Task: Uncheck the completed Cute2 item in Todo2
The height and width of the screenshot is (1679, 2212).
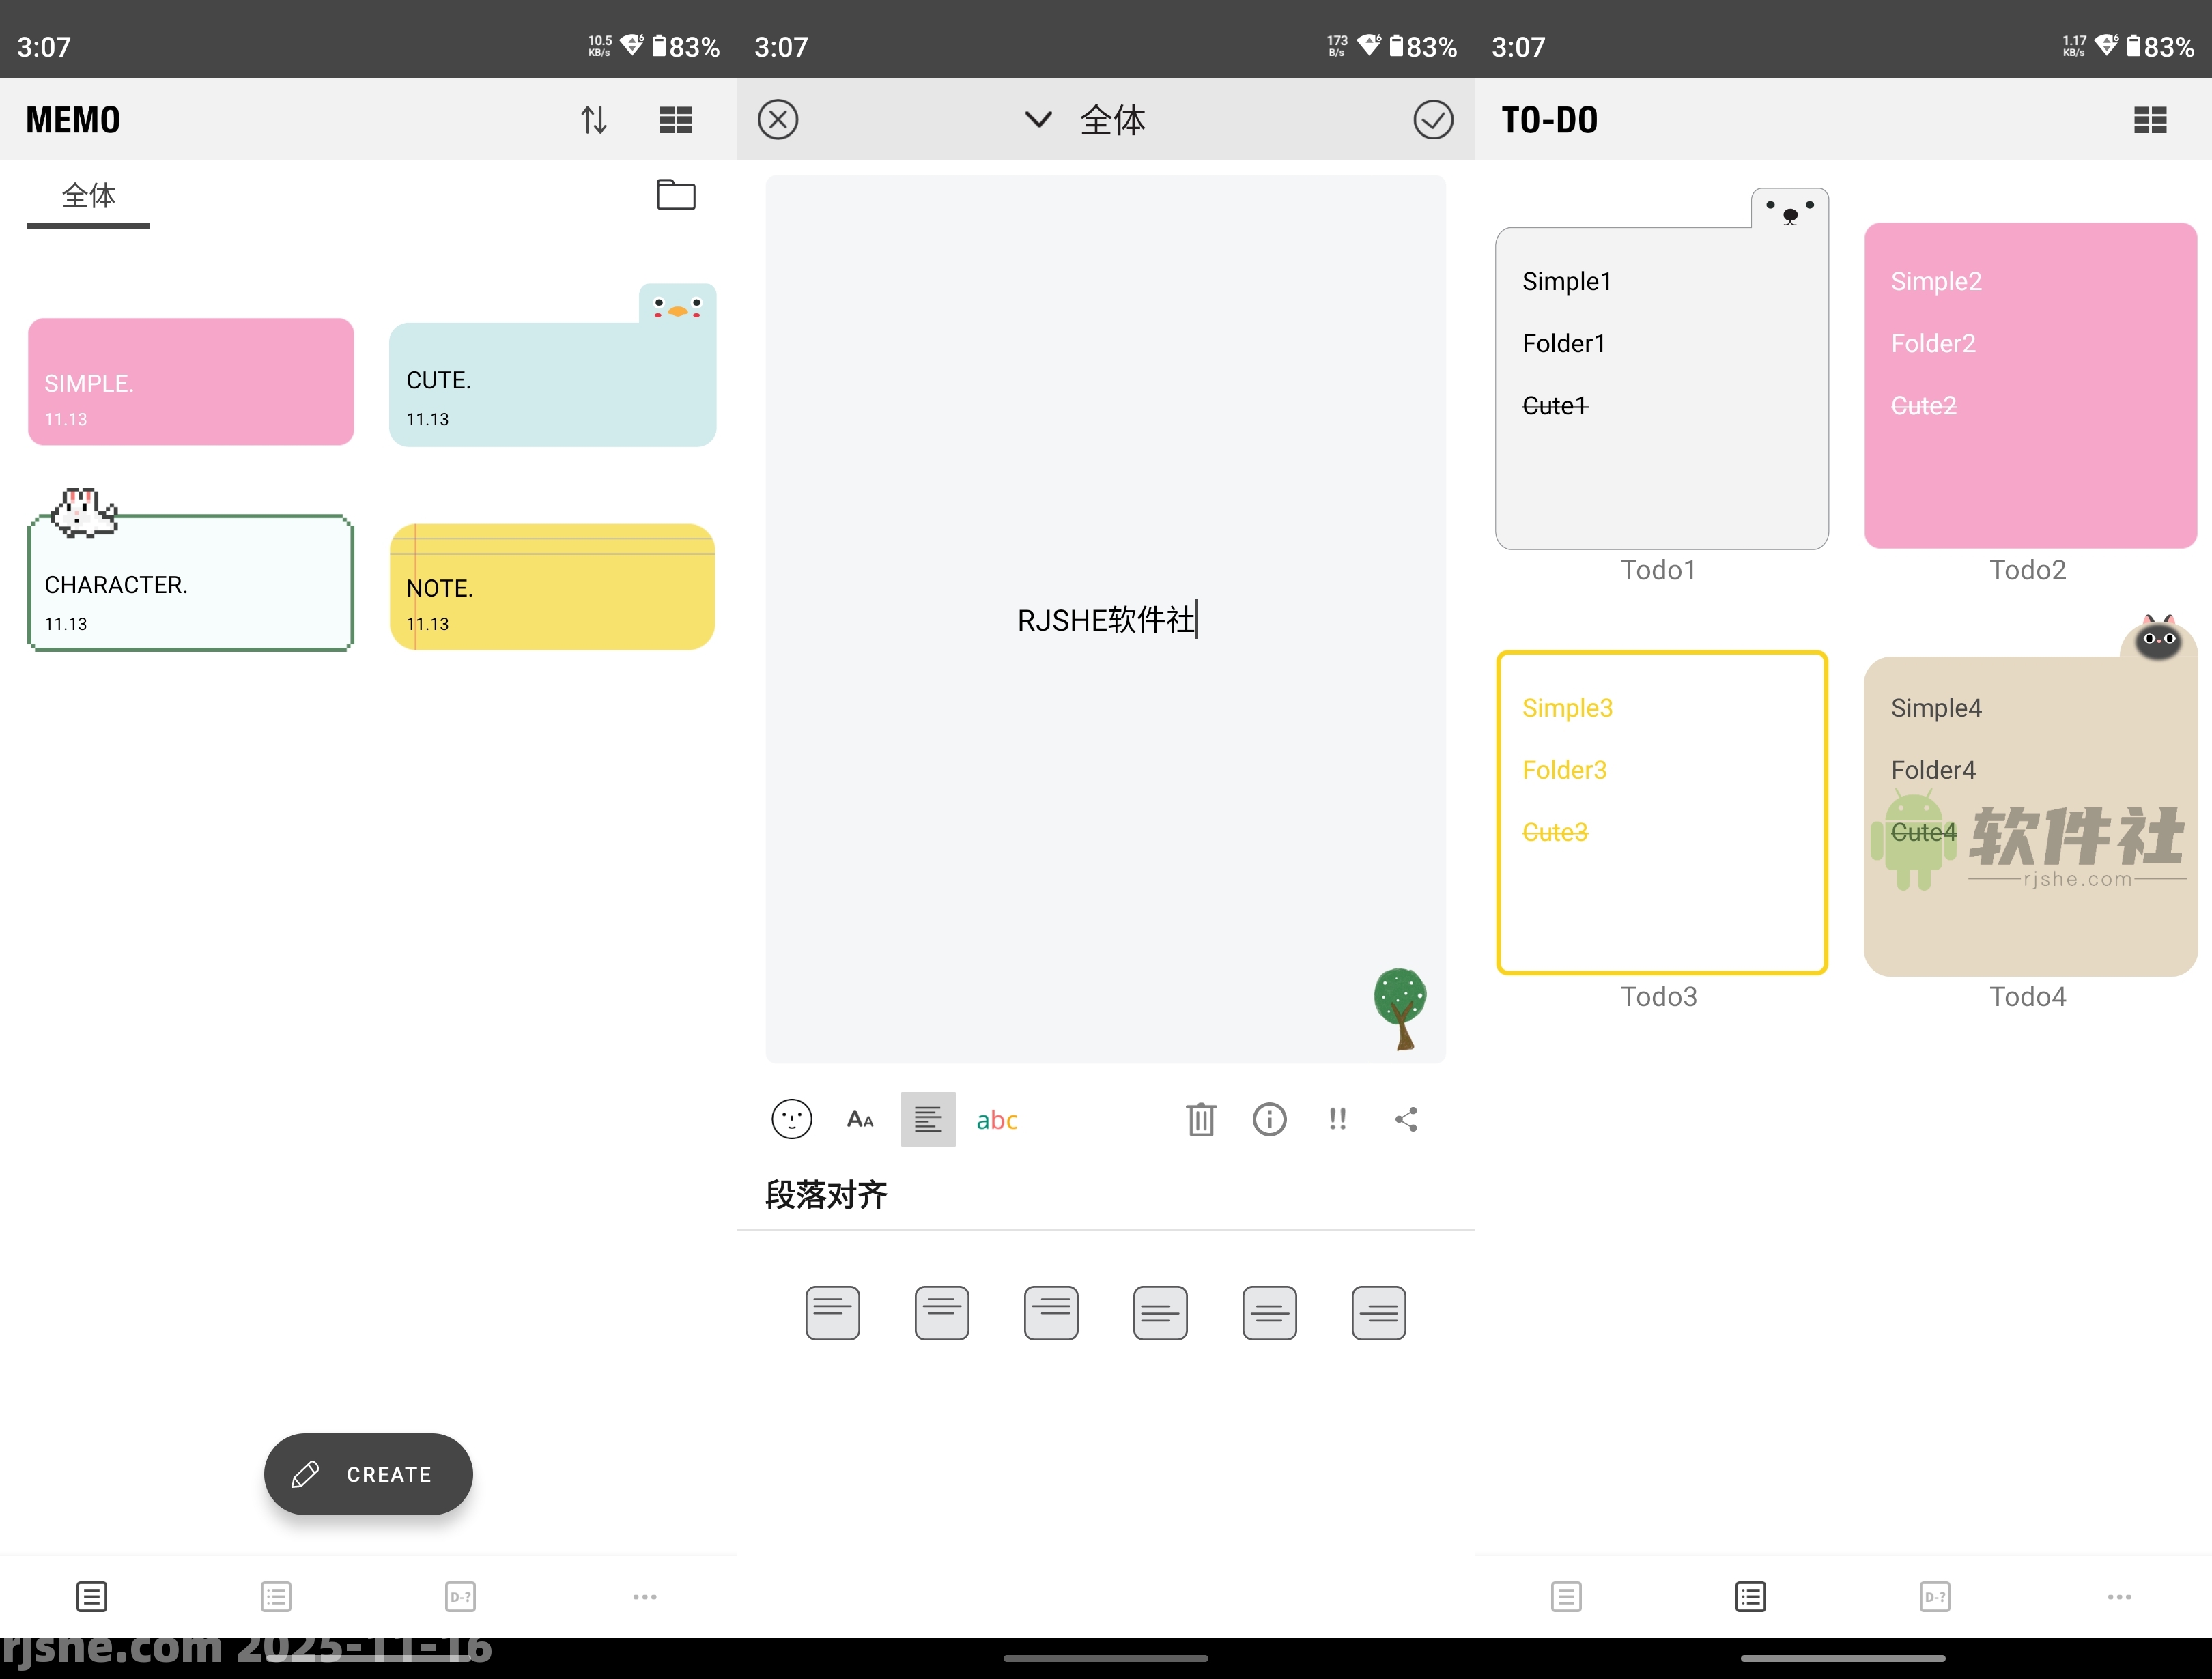Action: (1923, 405)
